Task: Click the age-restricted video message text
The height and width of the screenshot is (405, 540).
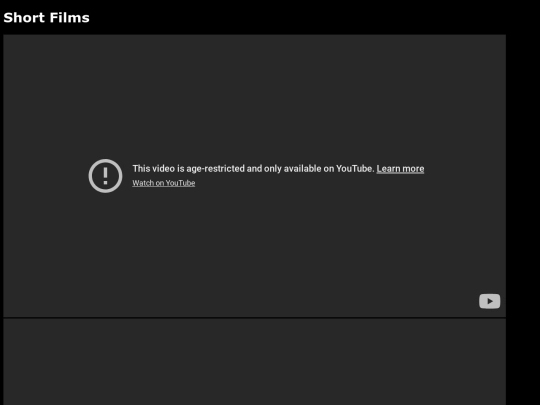Action: tap(253, 169)
